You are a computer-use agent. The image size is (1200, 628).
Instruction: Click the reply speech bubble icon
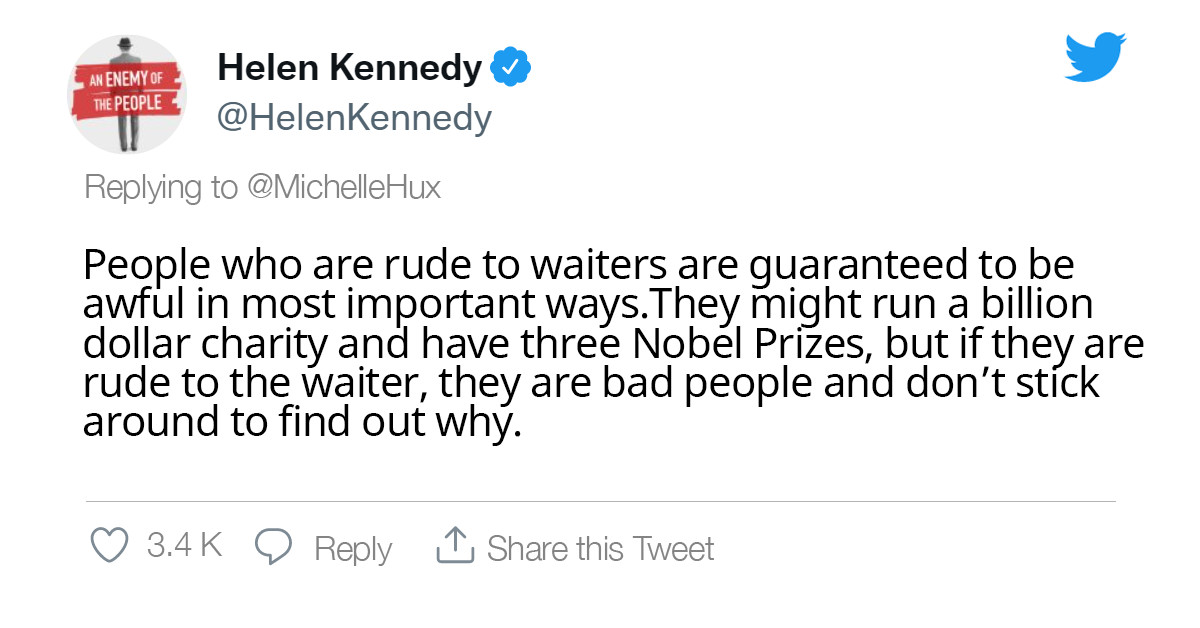click(273, 546)
